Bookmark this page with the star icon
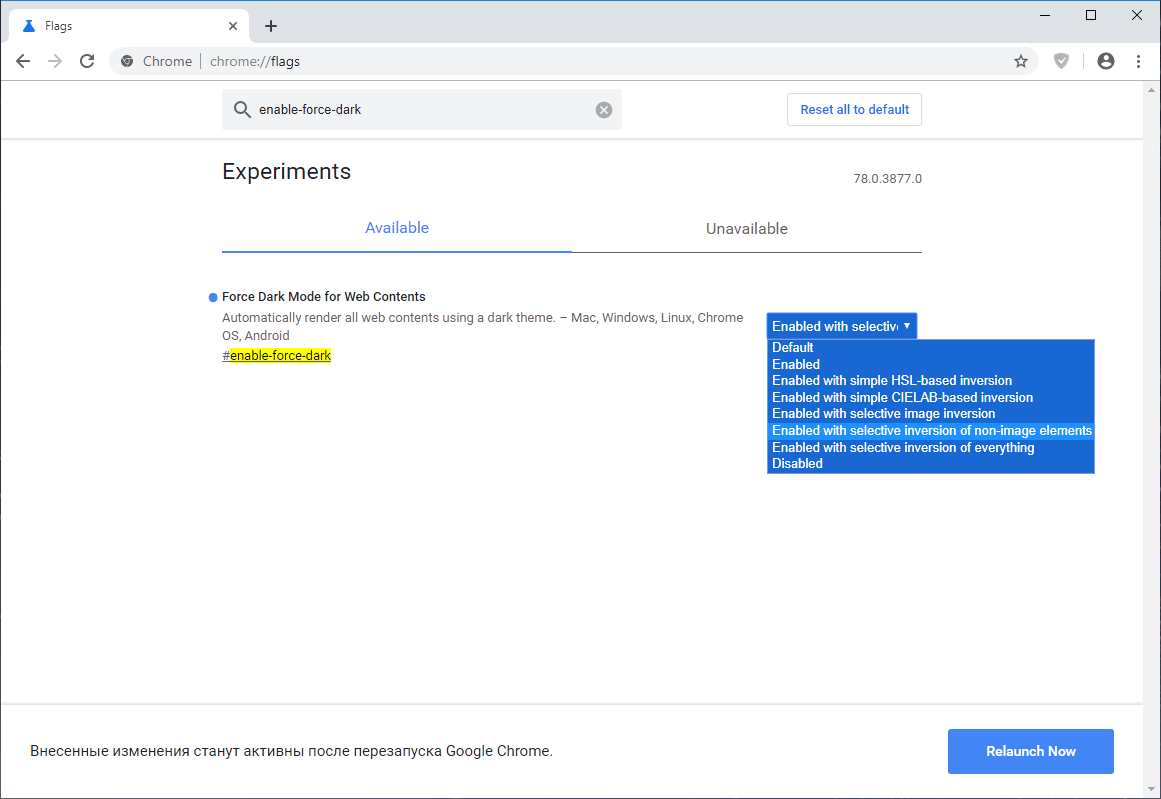Screen dimensions: 1161x799 [1021, 61]
